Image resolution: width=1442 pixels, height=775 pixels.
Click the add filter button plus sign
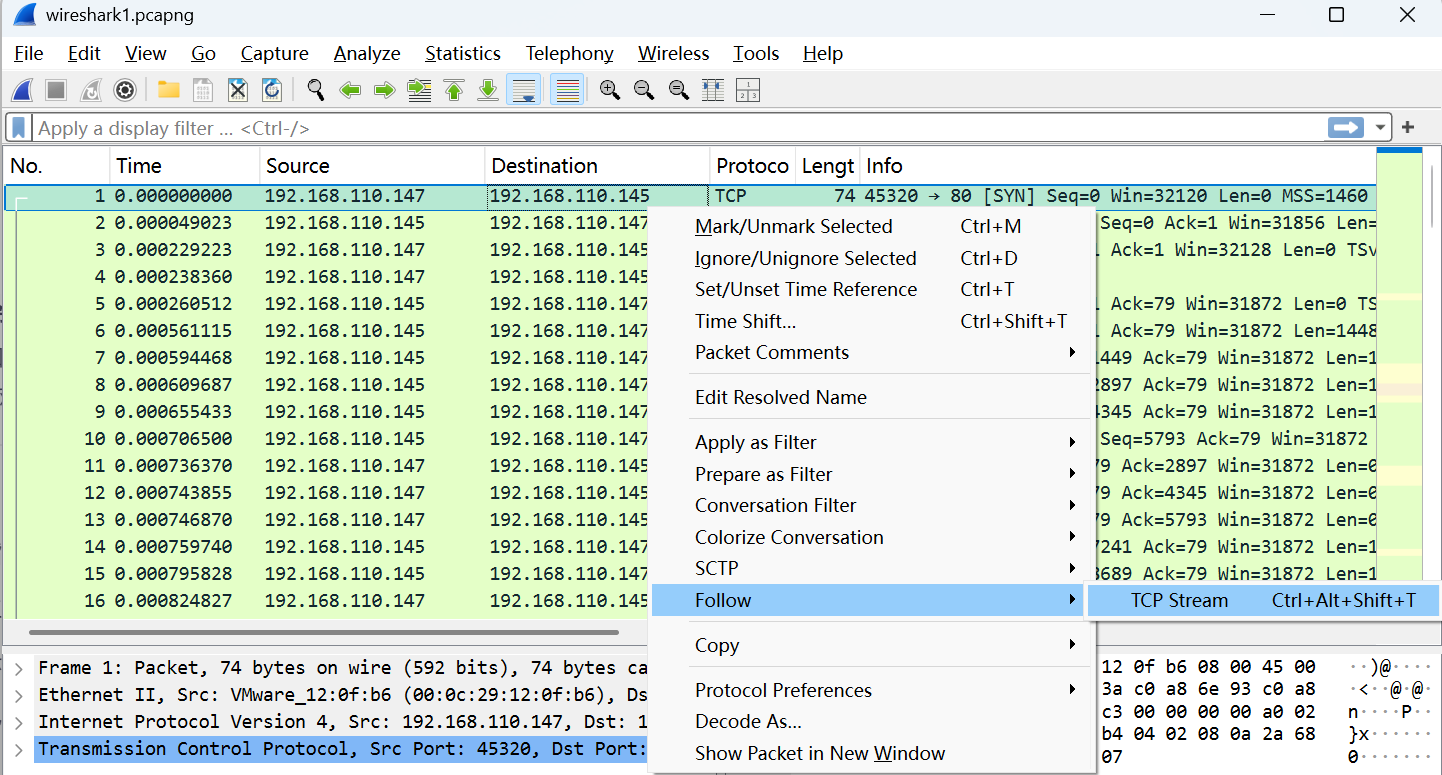[x=1408, y=128]
